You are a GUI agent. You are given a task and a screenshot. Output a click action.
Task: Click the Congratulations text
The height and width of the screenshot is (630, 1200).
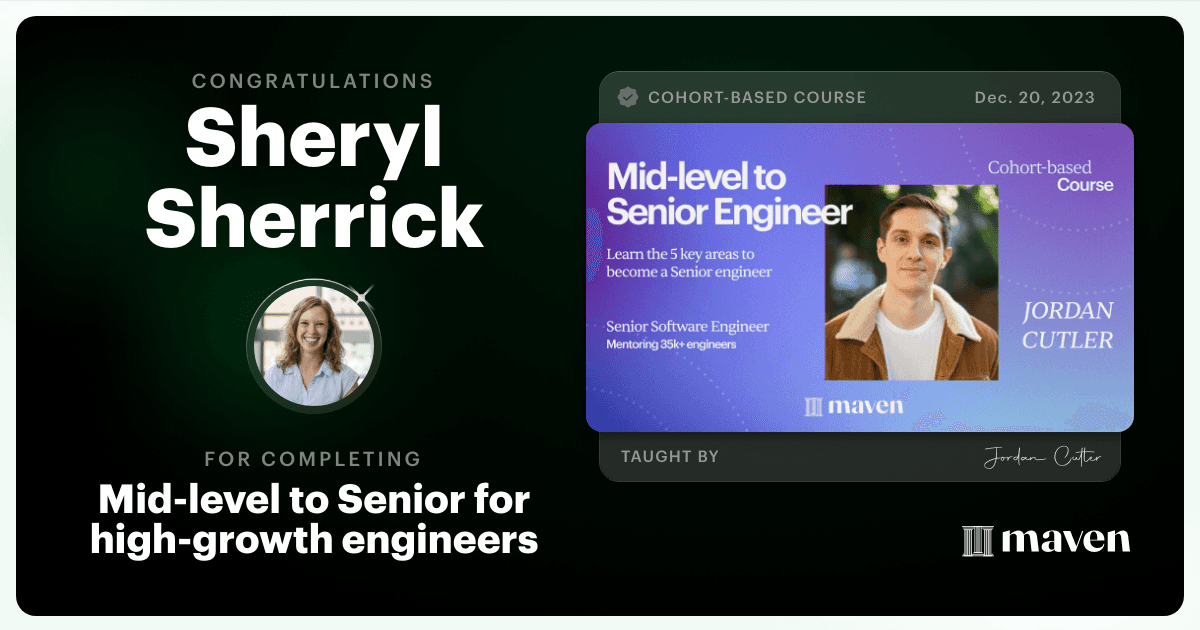tap(313, 81)
